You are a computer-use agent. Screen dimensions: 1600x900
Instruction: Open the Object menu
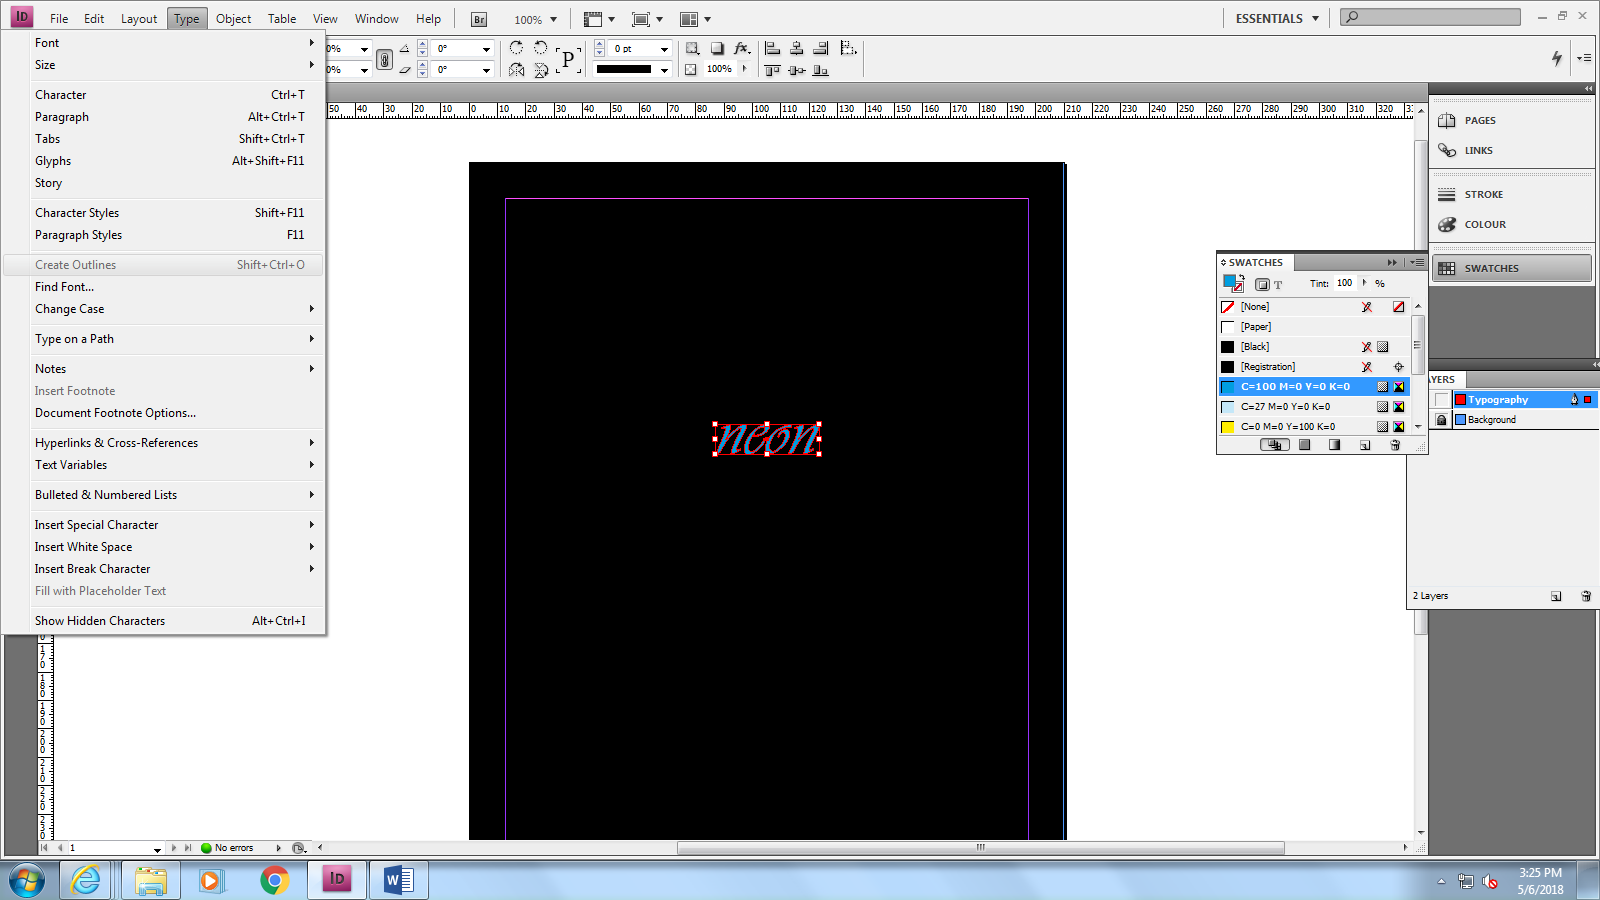tap(233, 18)
